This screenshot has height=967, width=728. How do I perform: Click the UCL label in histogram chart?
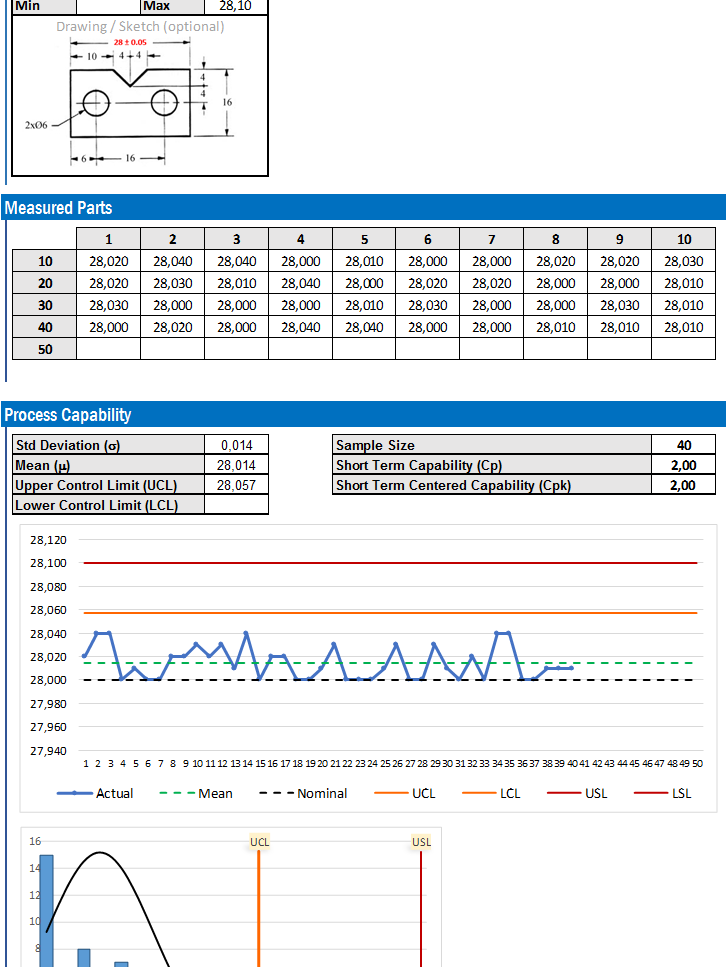click(x=259, y=842)
